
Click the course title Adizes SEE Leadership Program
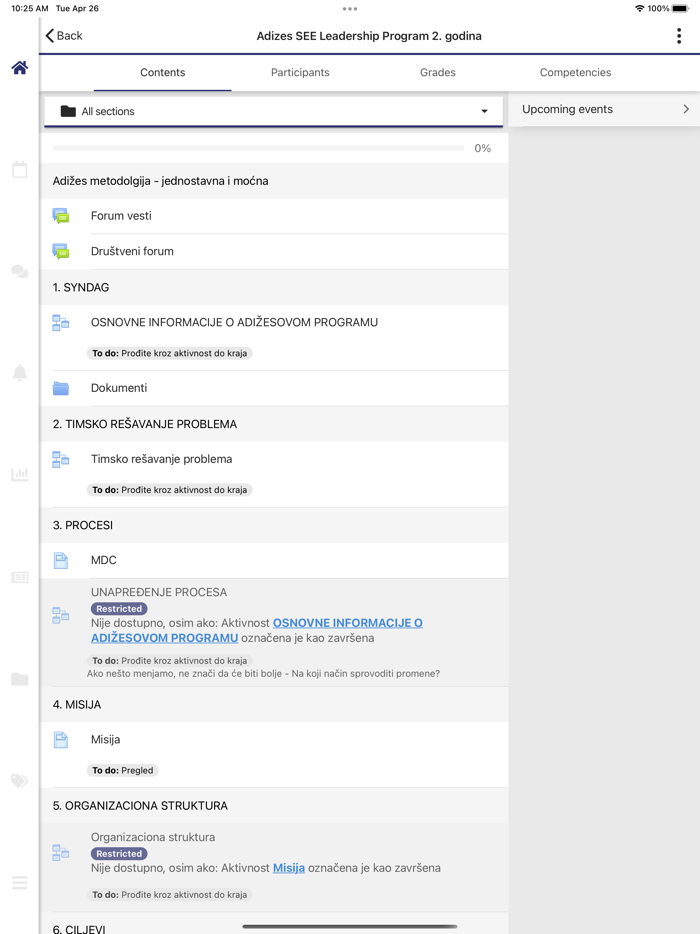coord(369,36)
